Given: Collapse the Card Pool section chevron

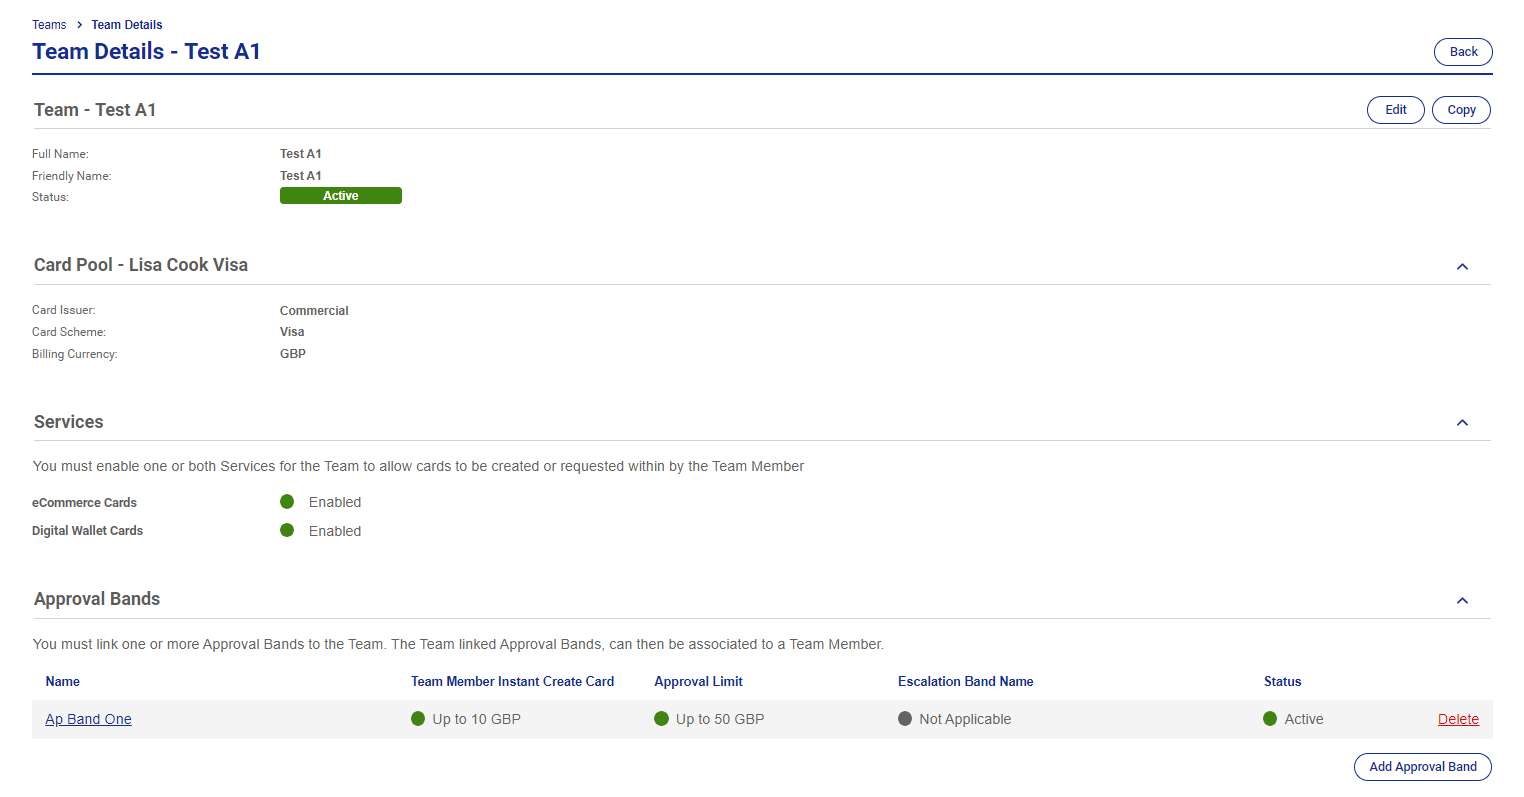Looking at the screenshot, I should (1462, 267).
